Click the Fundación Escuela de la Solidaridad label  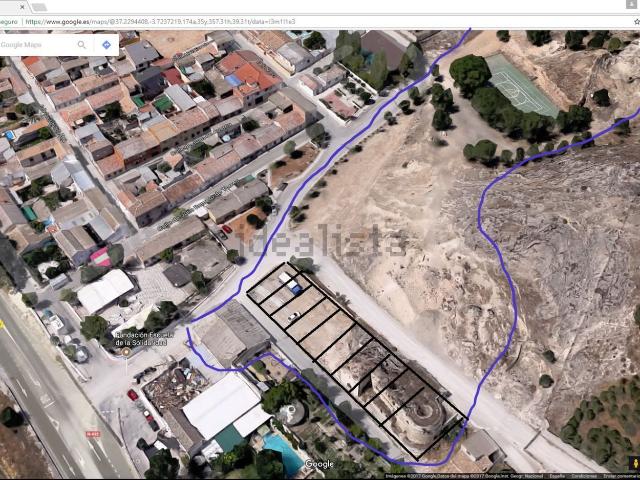147,339
